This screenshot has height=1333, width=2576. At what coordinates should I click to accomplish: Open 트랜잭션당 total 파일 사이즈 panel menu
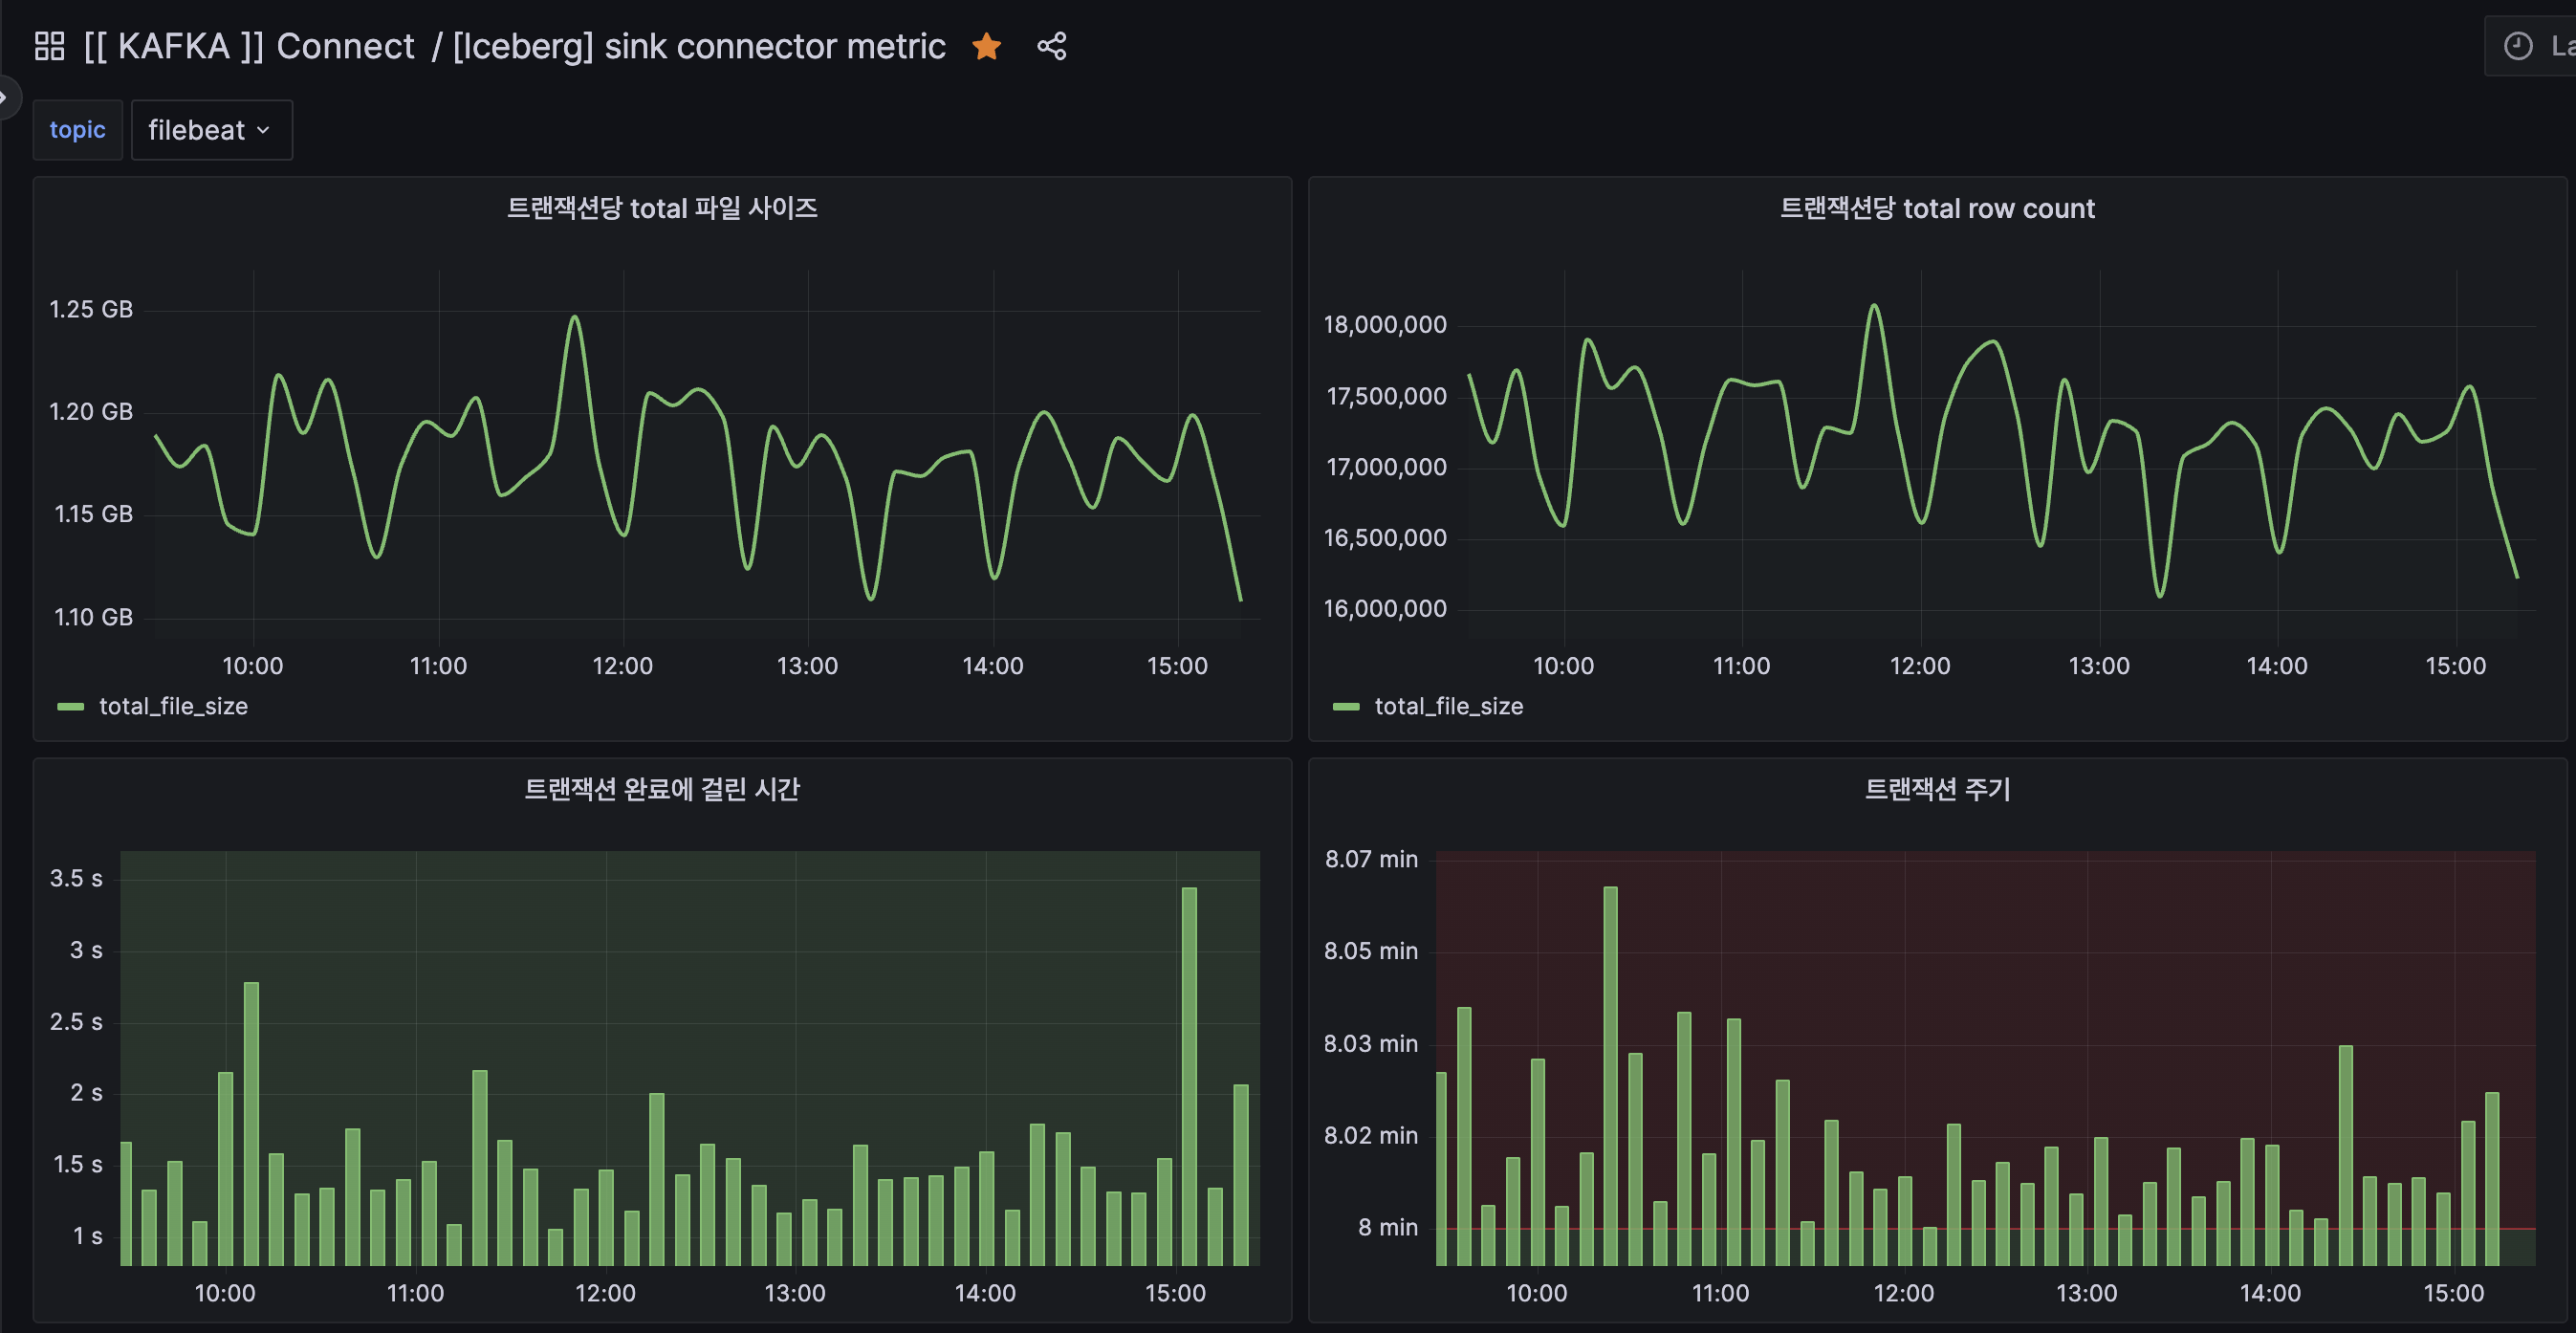pos(662,208)
